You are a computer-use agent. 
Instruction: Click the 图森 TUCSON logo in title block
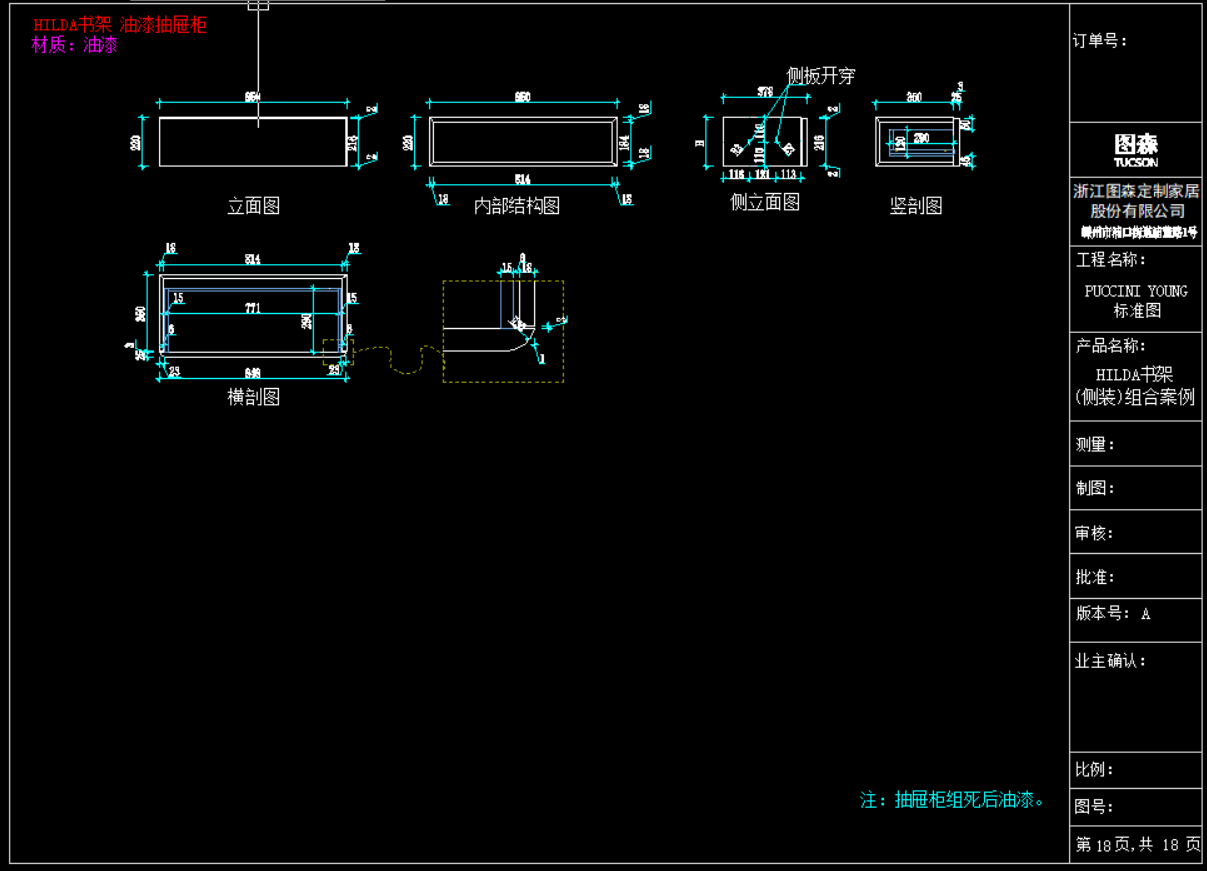point(1135,150)
